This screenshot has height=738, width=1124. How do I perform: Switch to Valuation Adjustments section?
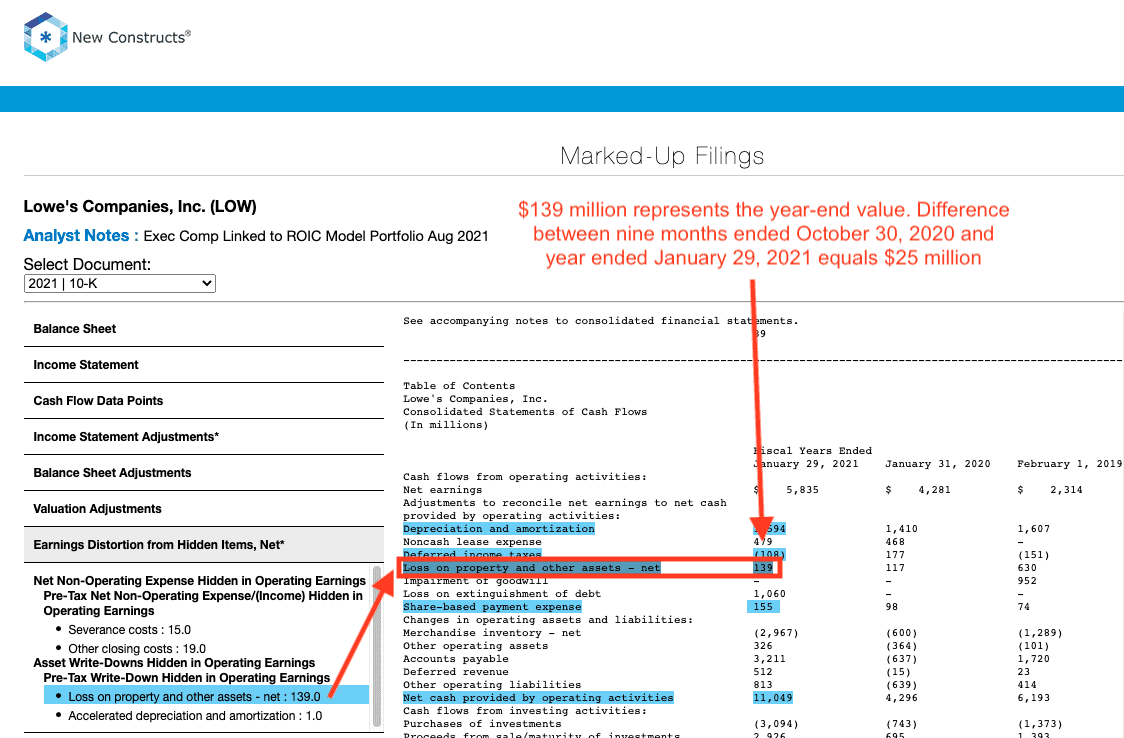pyautogui.click(x=204, y=509)
